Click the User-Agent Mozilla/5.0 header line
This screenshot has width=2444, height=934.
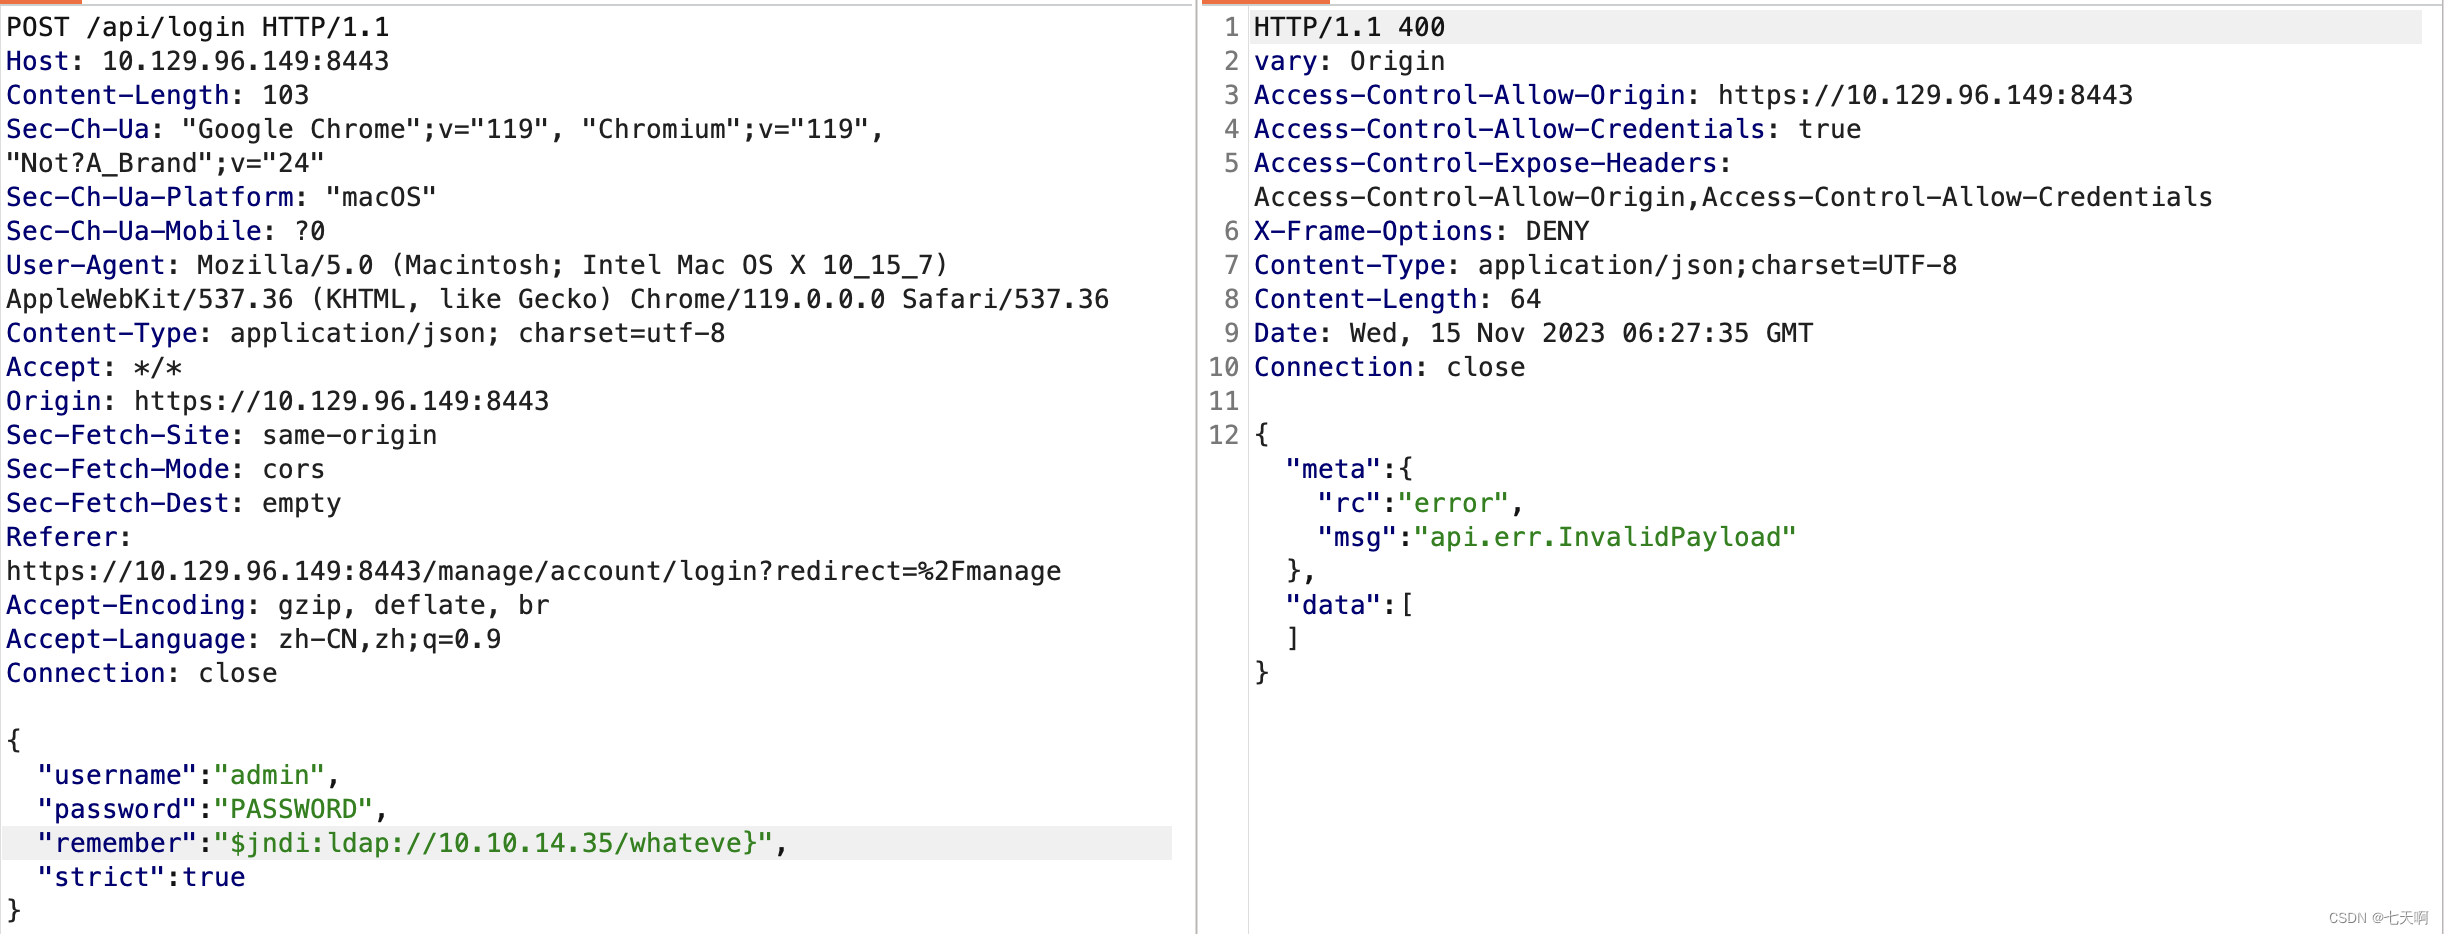point(477,265)
